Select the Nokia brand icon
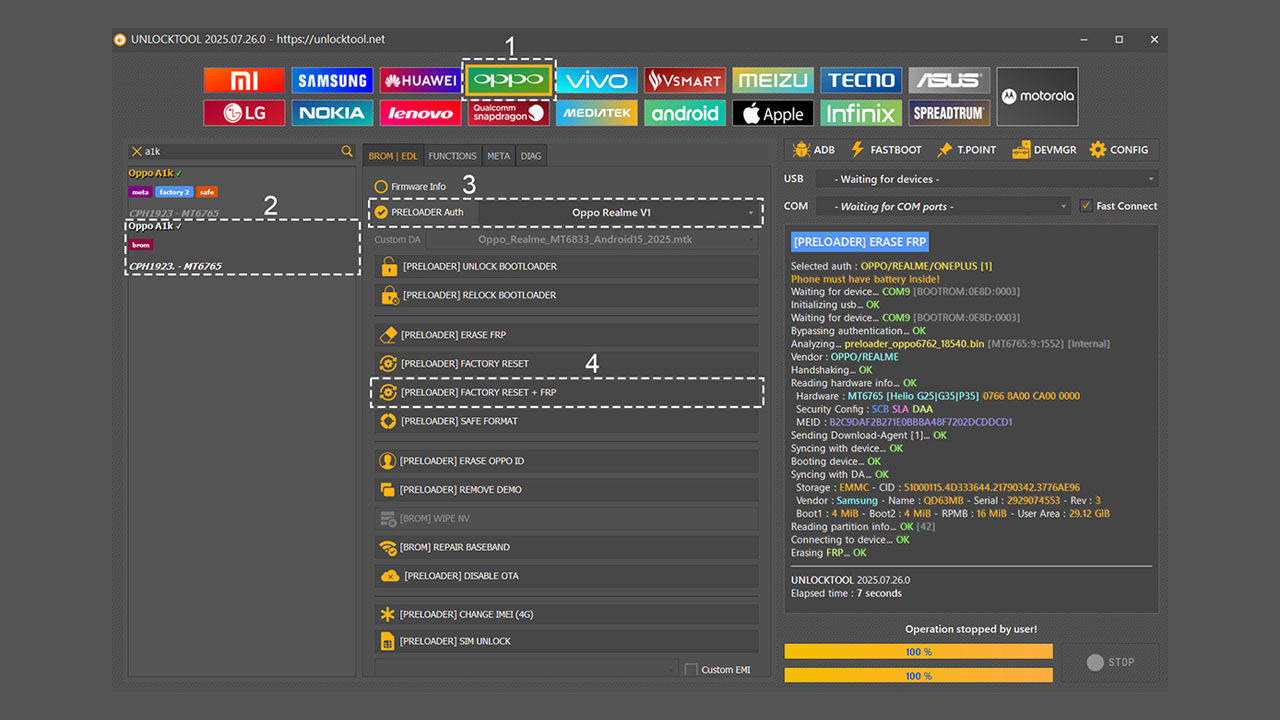The image size is (1280, 720). pos(332,113)
